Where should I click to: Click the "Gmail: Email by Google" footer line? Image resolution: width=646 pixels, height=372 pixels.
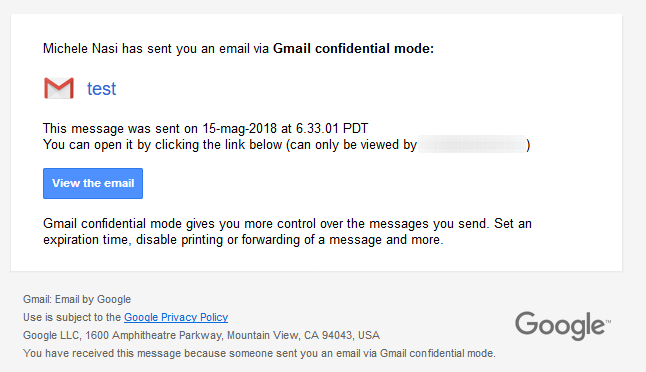point(77,299)
